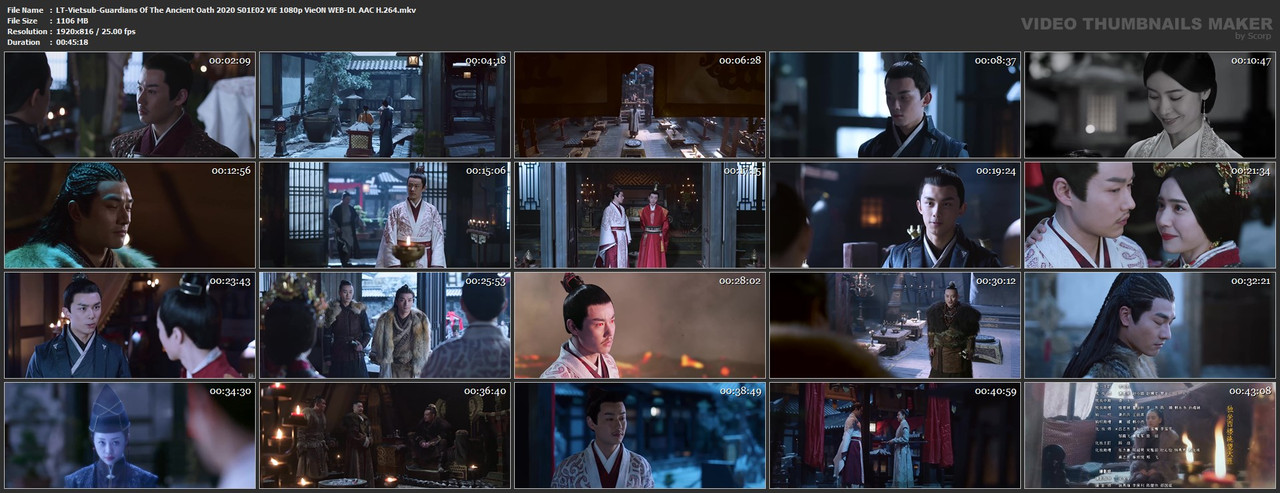Pick the thumbnail at 00:28:02
1280x493 pixels.
[x=640, y=325]
